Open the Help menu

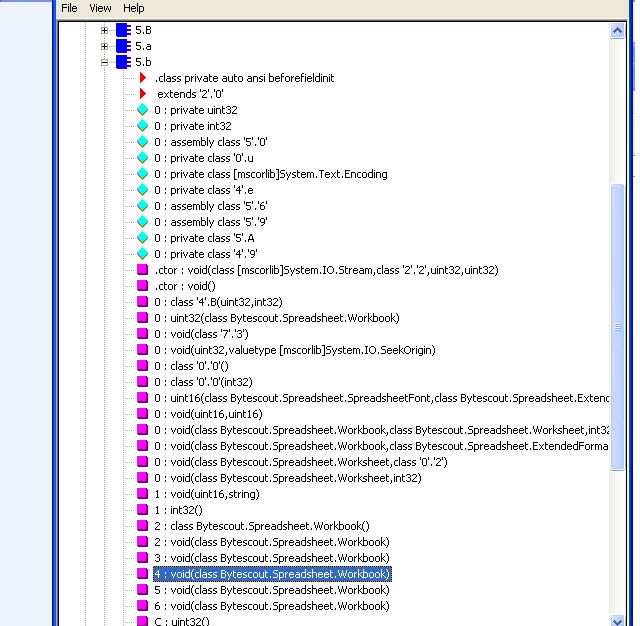133,8
